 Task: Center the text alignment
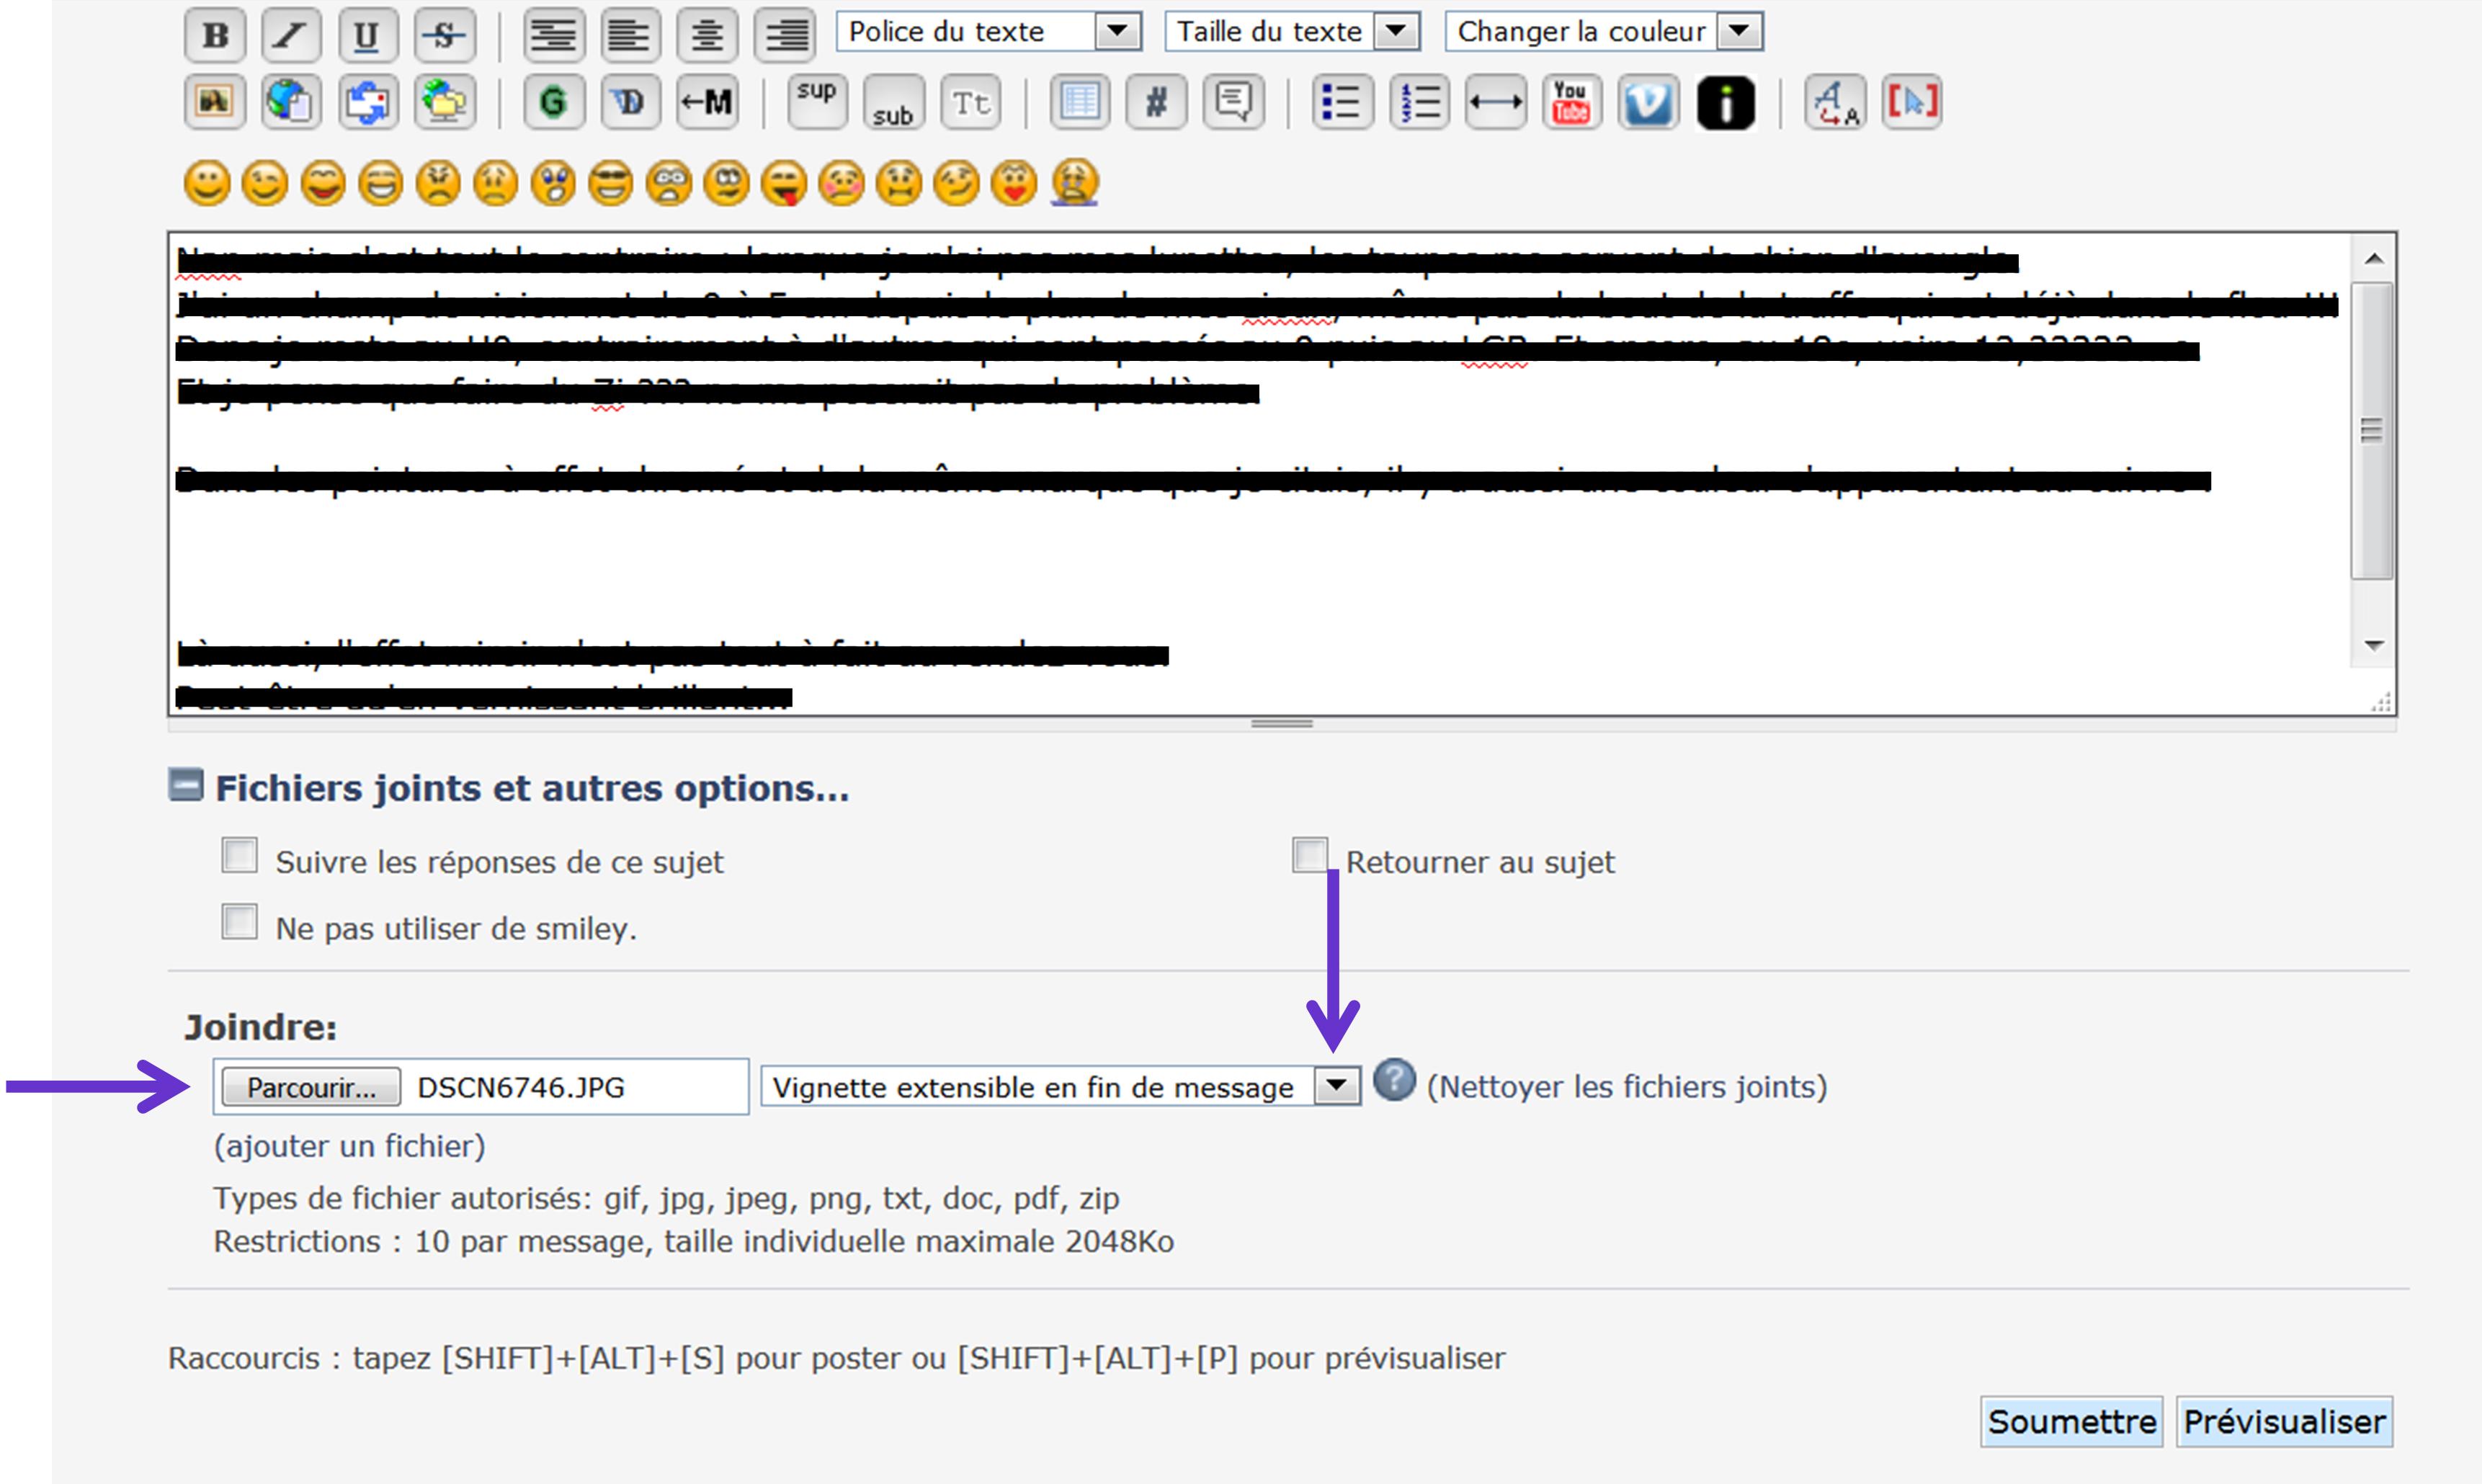pyautogui.click(x=707, y=35)
